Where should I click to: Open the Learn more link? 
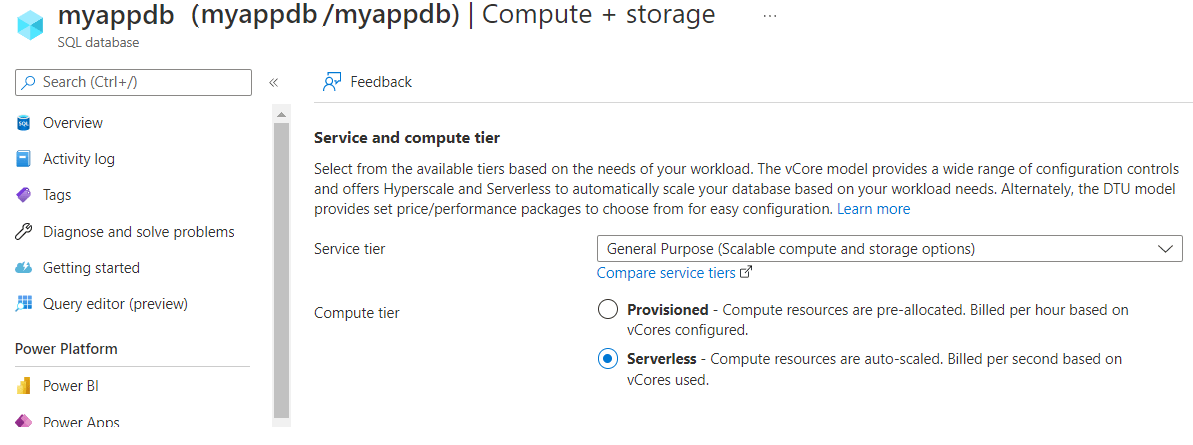[x=873, y=209]
